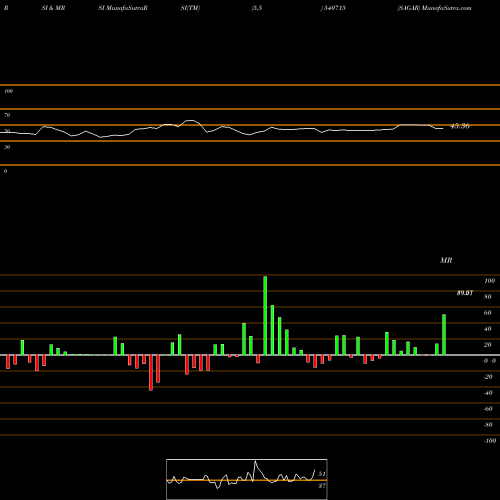The height and width of the screenshot is (500, 500).
Task: Click the RSI line peak above the 50 level
Action: point(191,121)
